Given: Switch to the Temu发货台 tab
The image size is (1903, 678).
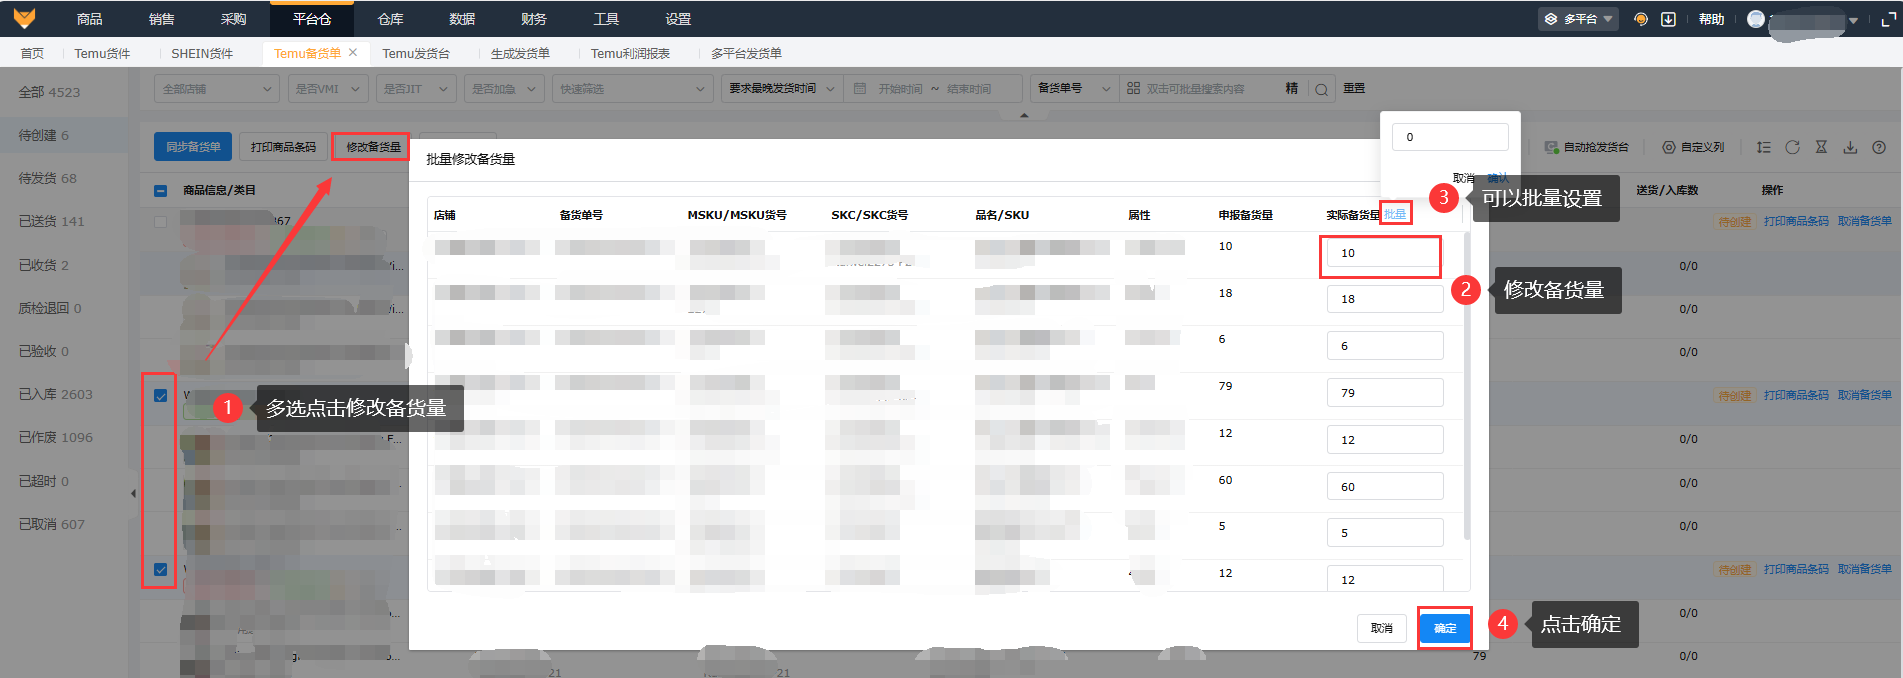Looking at the screenshot, I should [416, 53].
